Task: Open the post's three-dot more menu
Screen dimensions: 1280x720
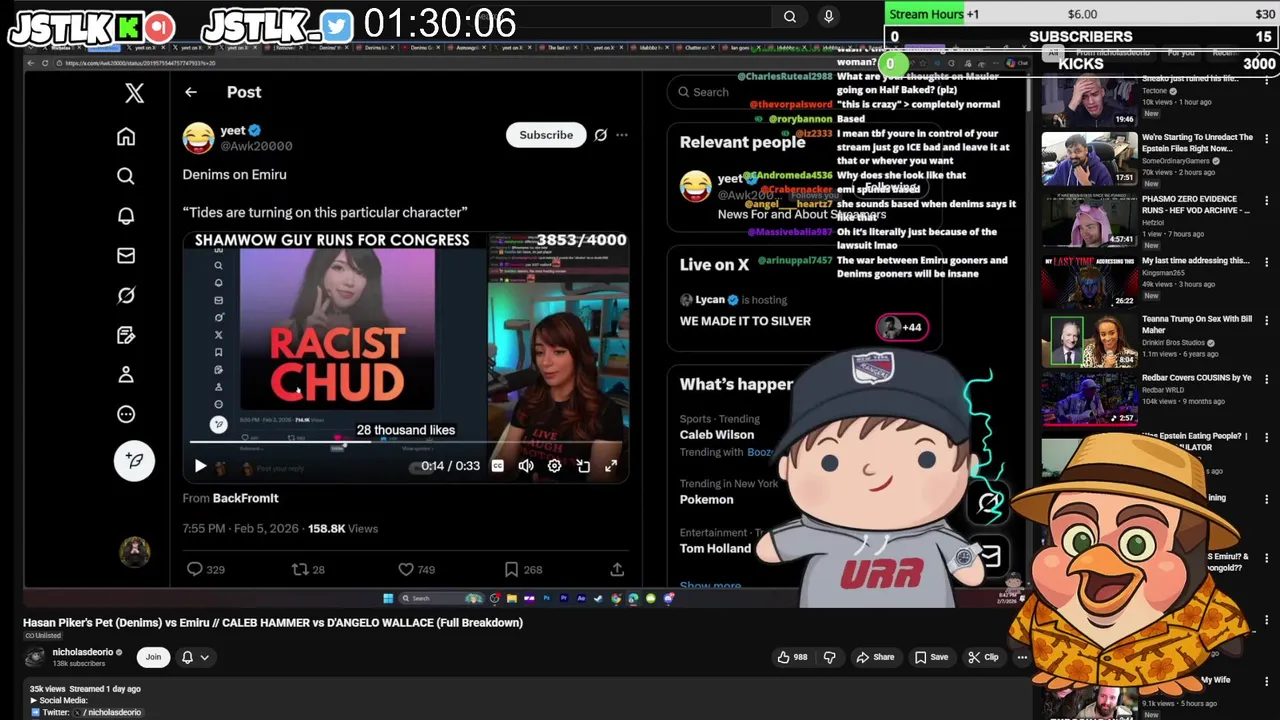Action: tap(622, 135)
